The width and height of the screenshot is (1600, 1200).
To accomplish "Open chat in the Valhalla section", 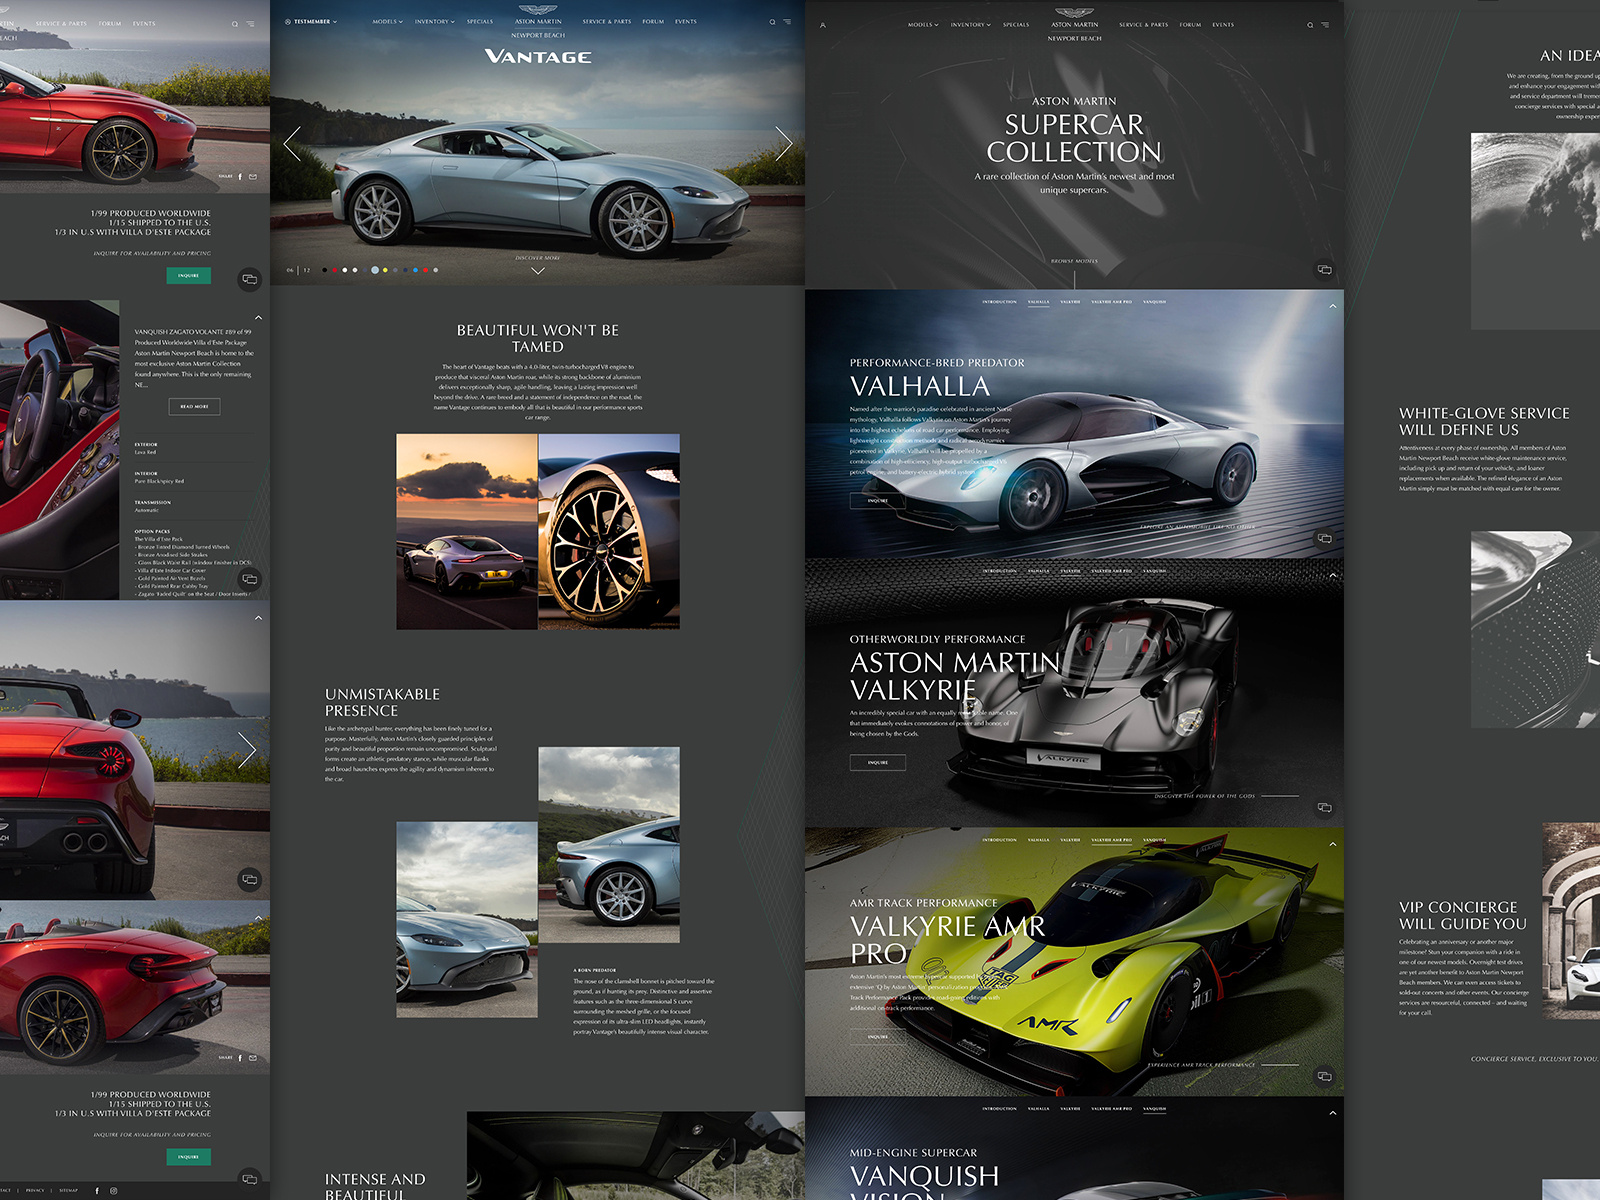I will (x=1324, y=539).
